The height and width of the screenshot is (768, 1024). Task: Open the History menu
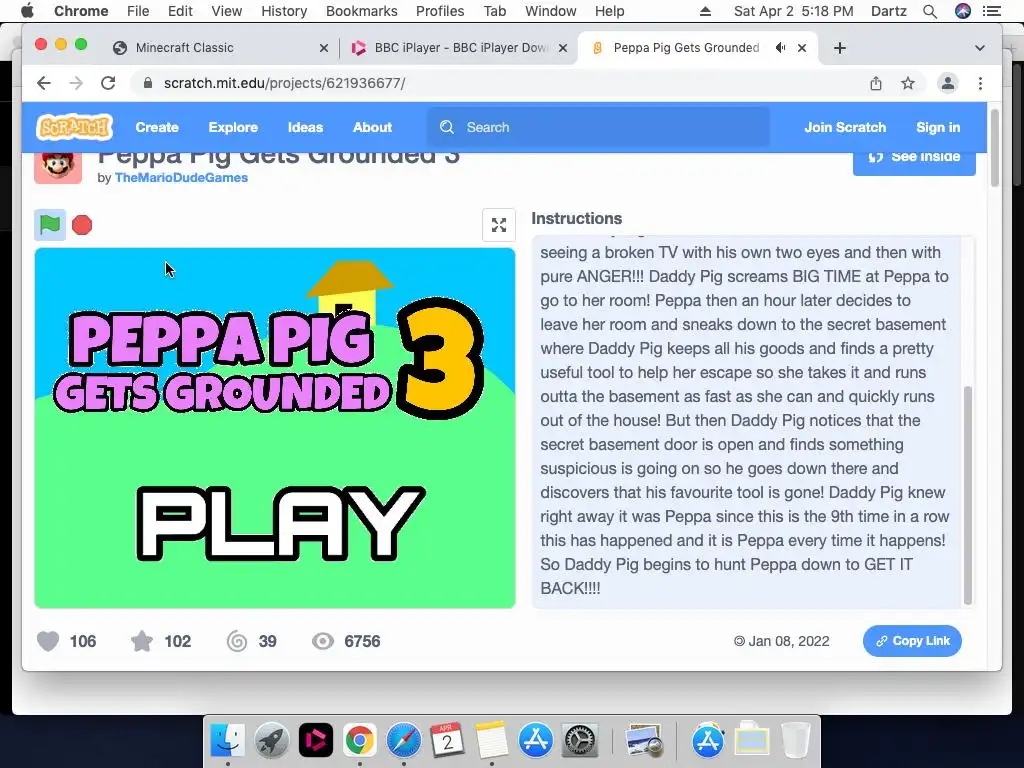(284, 11)
